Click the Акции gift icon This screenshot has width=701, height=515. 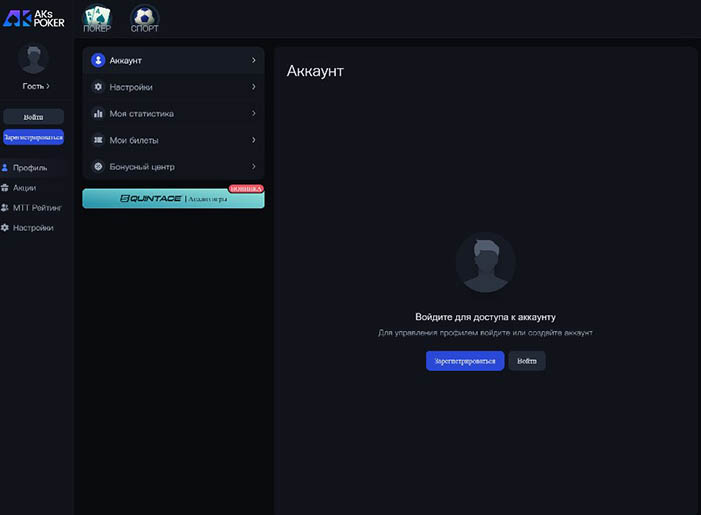(5, 188)
